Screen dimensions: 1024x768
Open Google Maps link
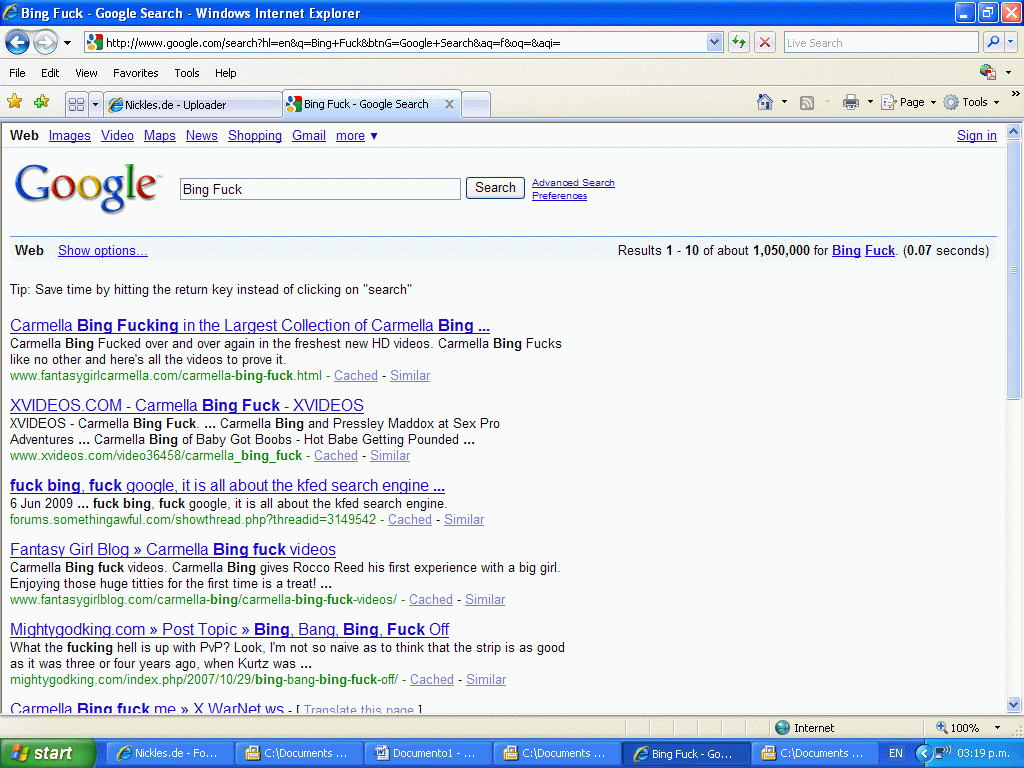point(159,136)
